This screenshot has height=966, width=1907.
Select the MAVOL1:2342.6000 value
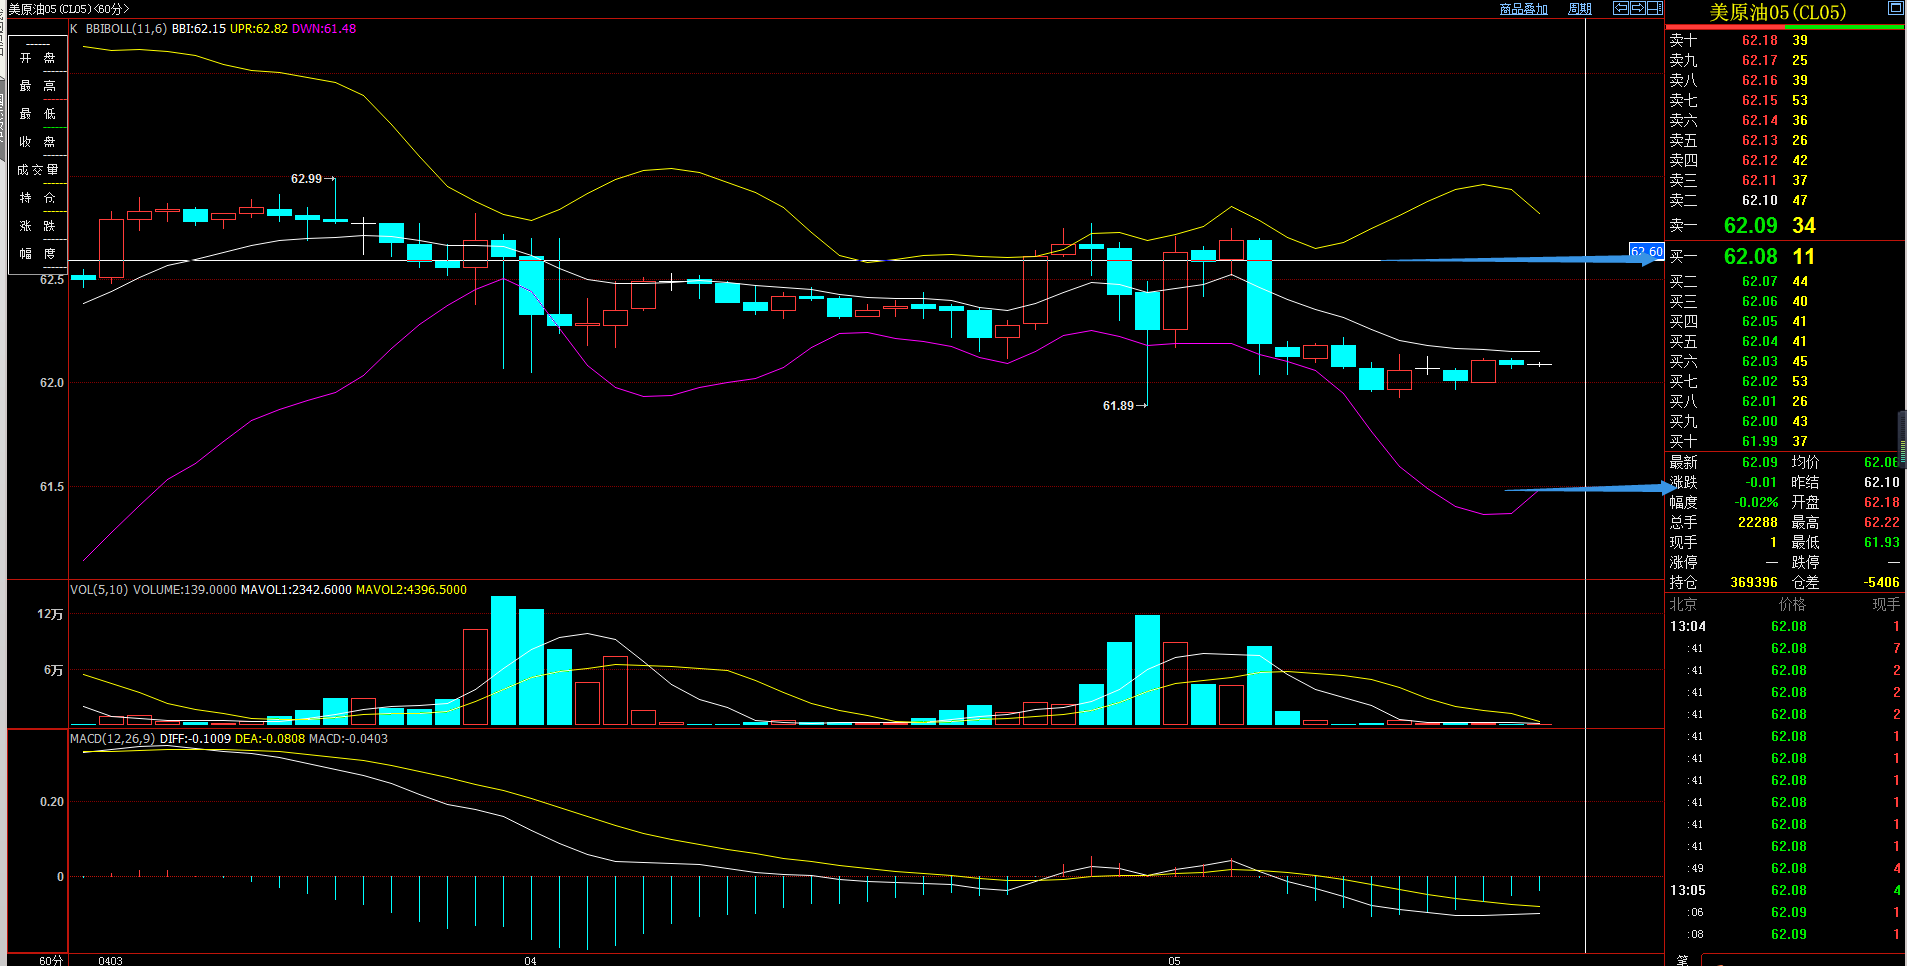[x=296, y=590]
